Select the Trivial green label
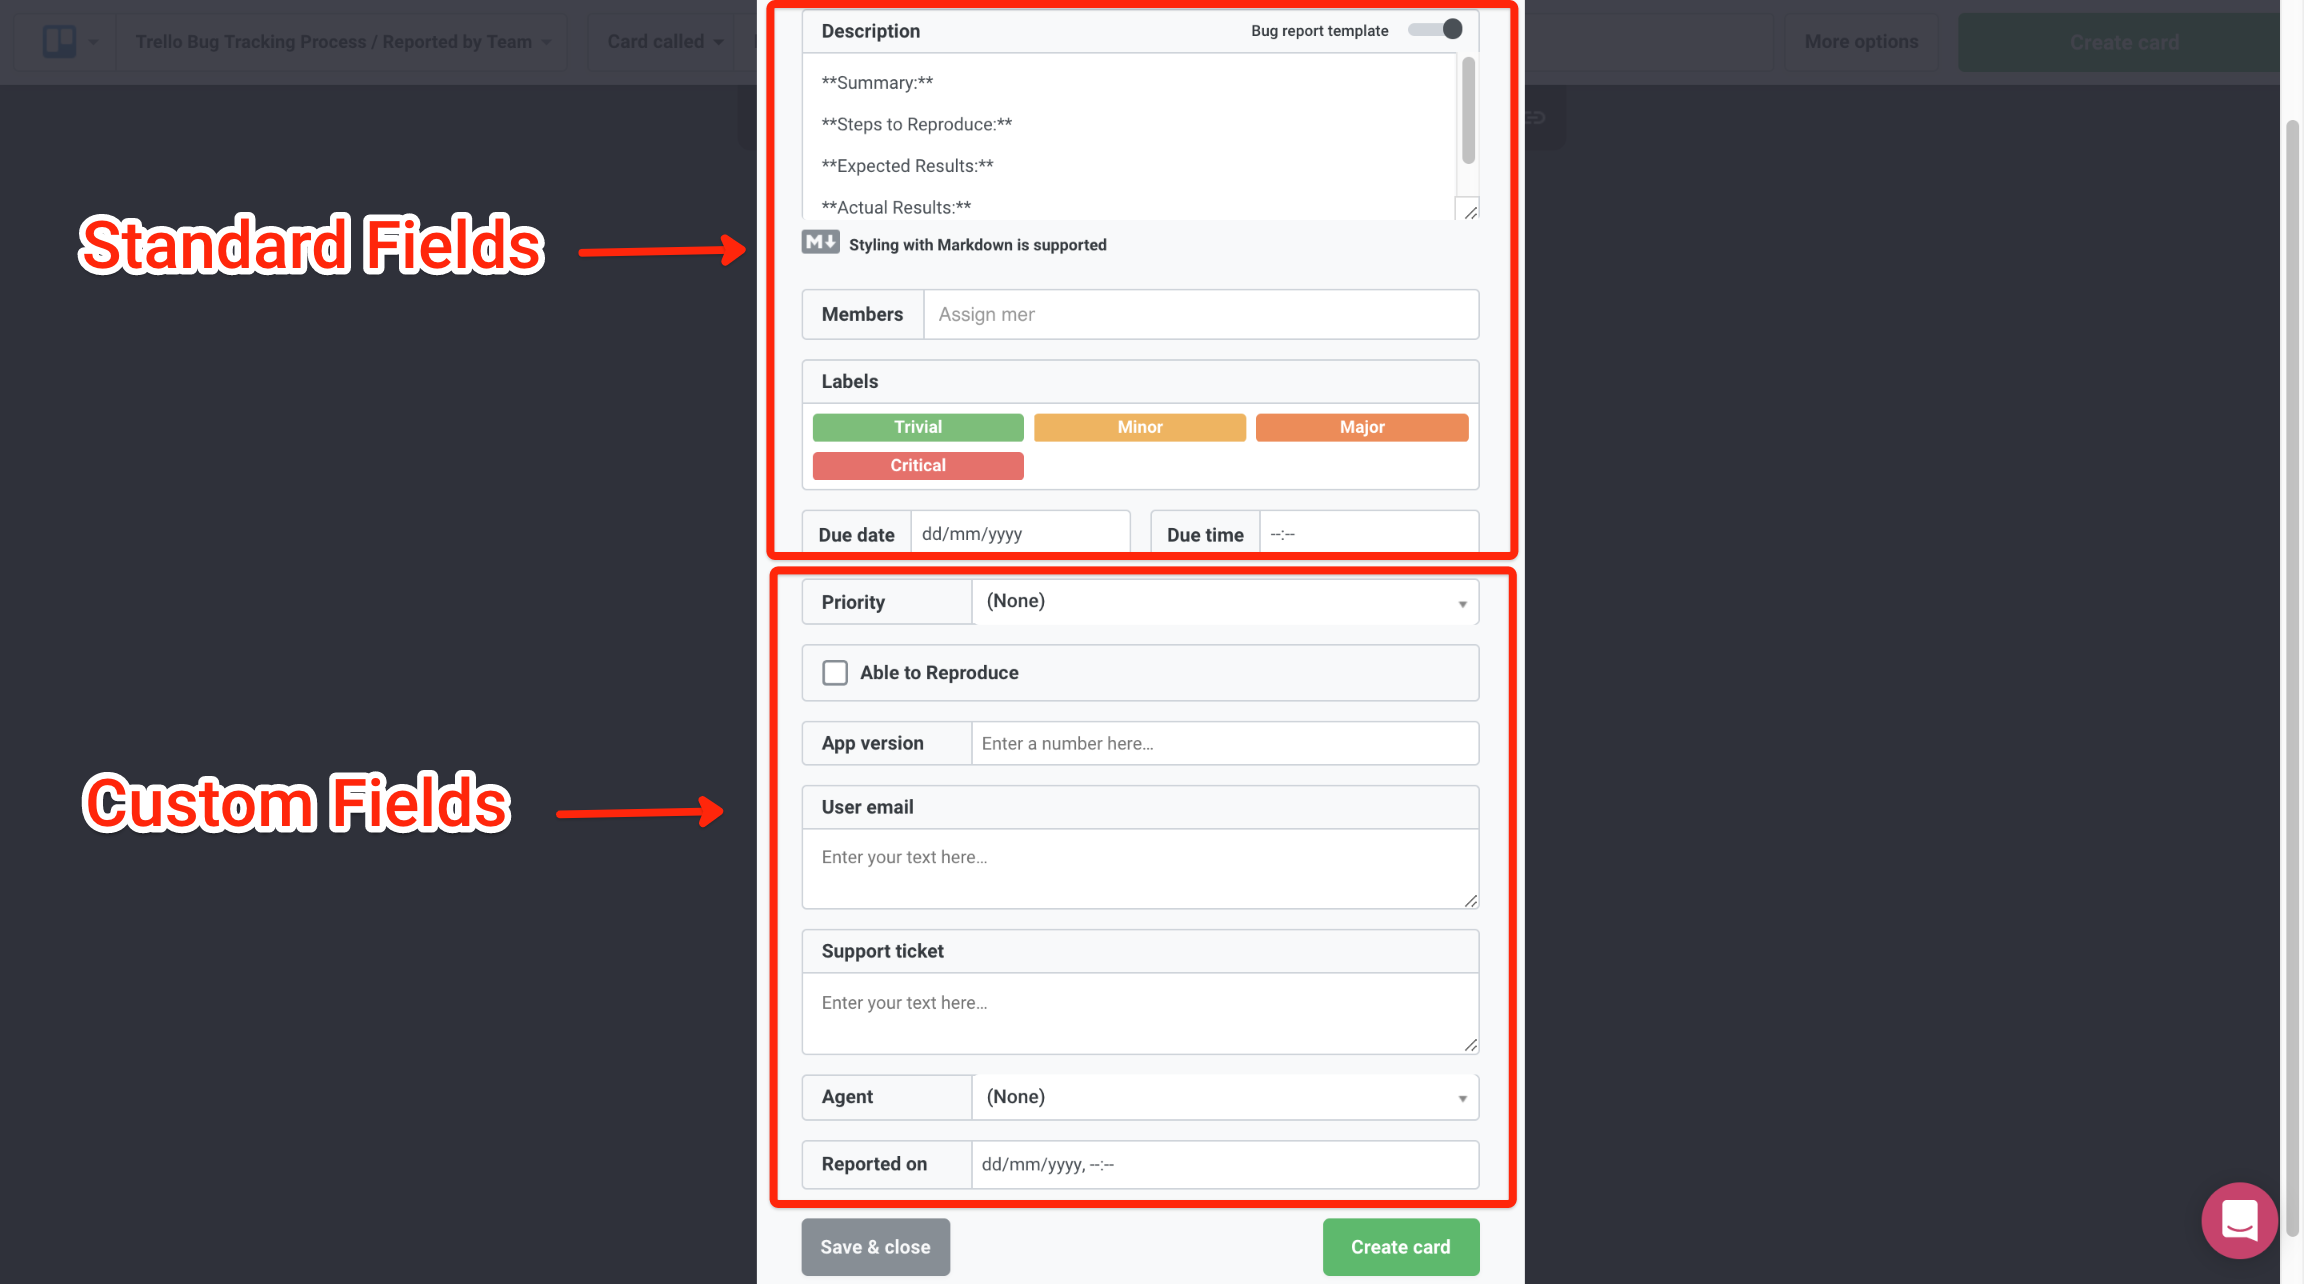This screenshot has width=2304, height=1284. click(918, 427)
